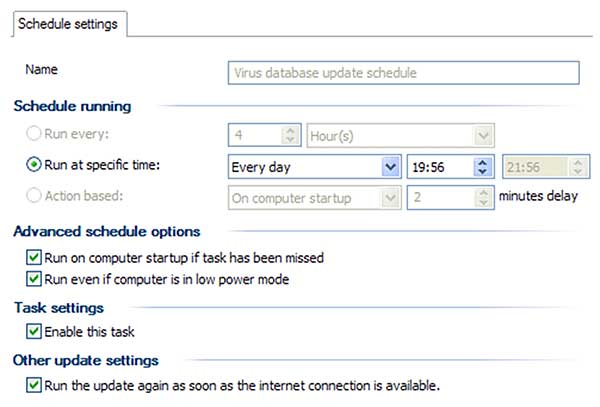
Task: Open the Hour(s) interval unit dropdown
Action: (485, 135)
